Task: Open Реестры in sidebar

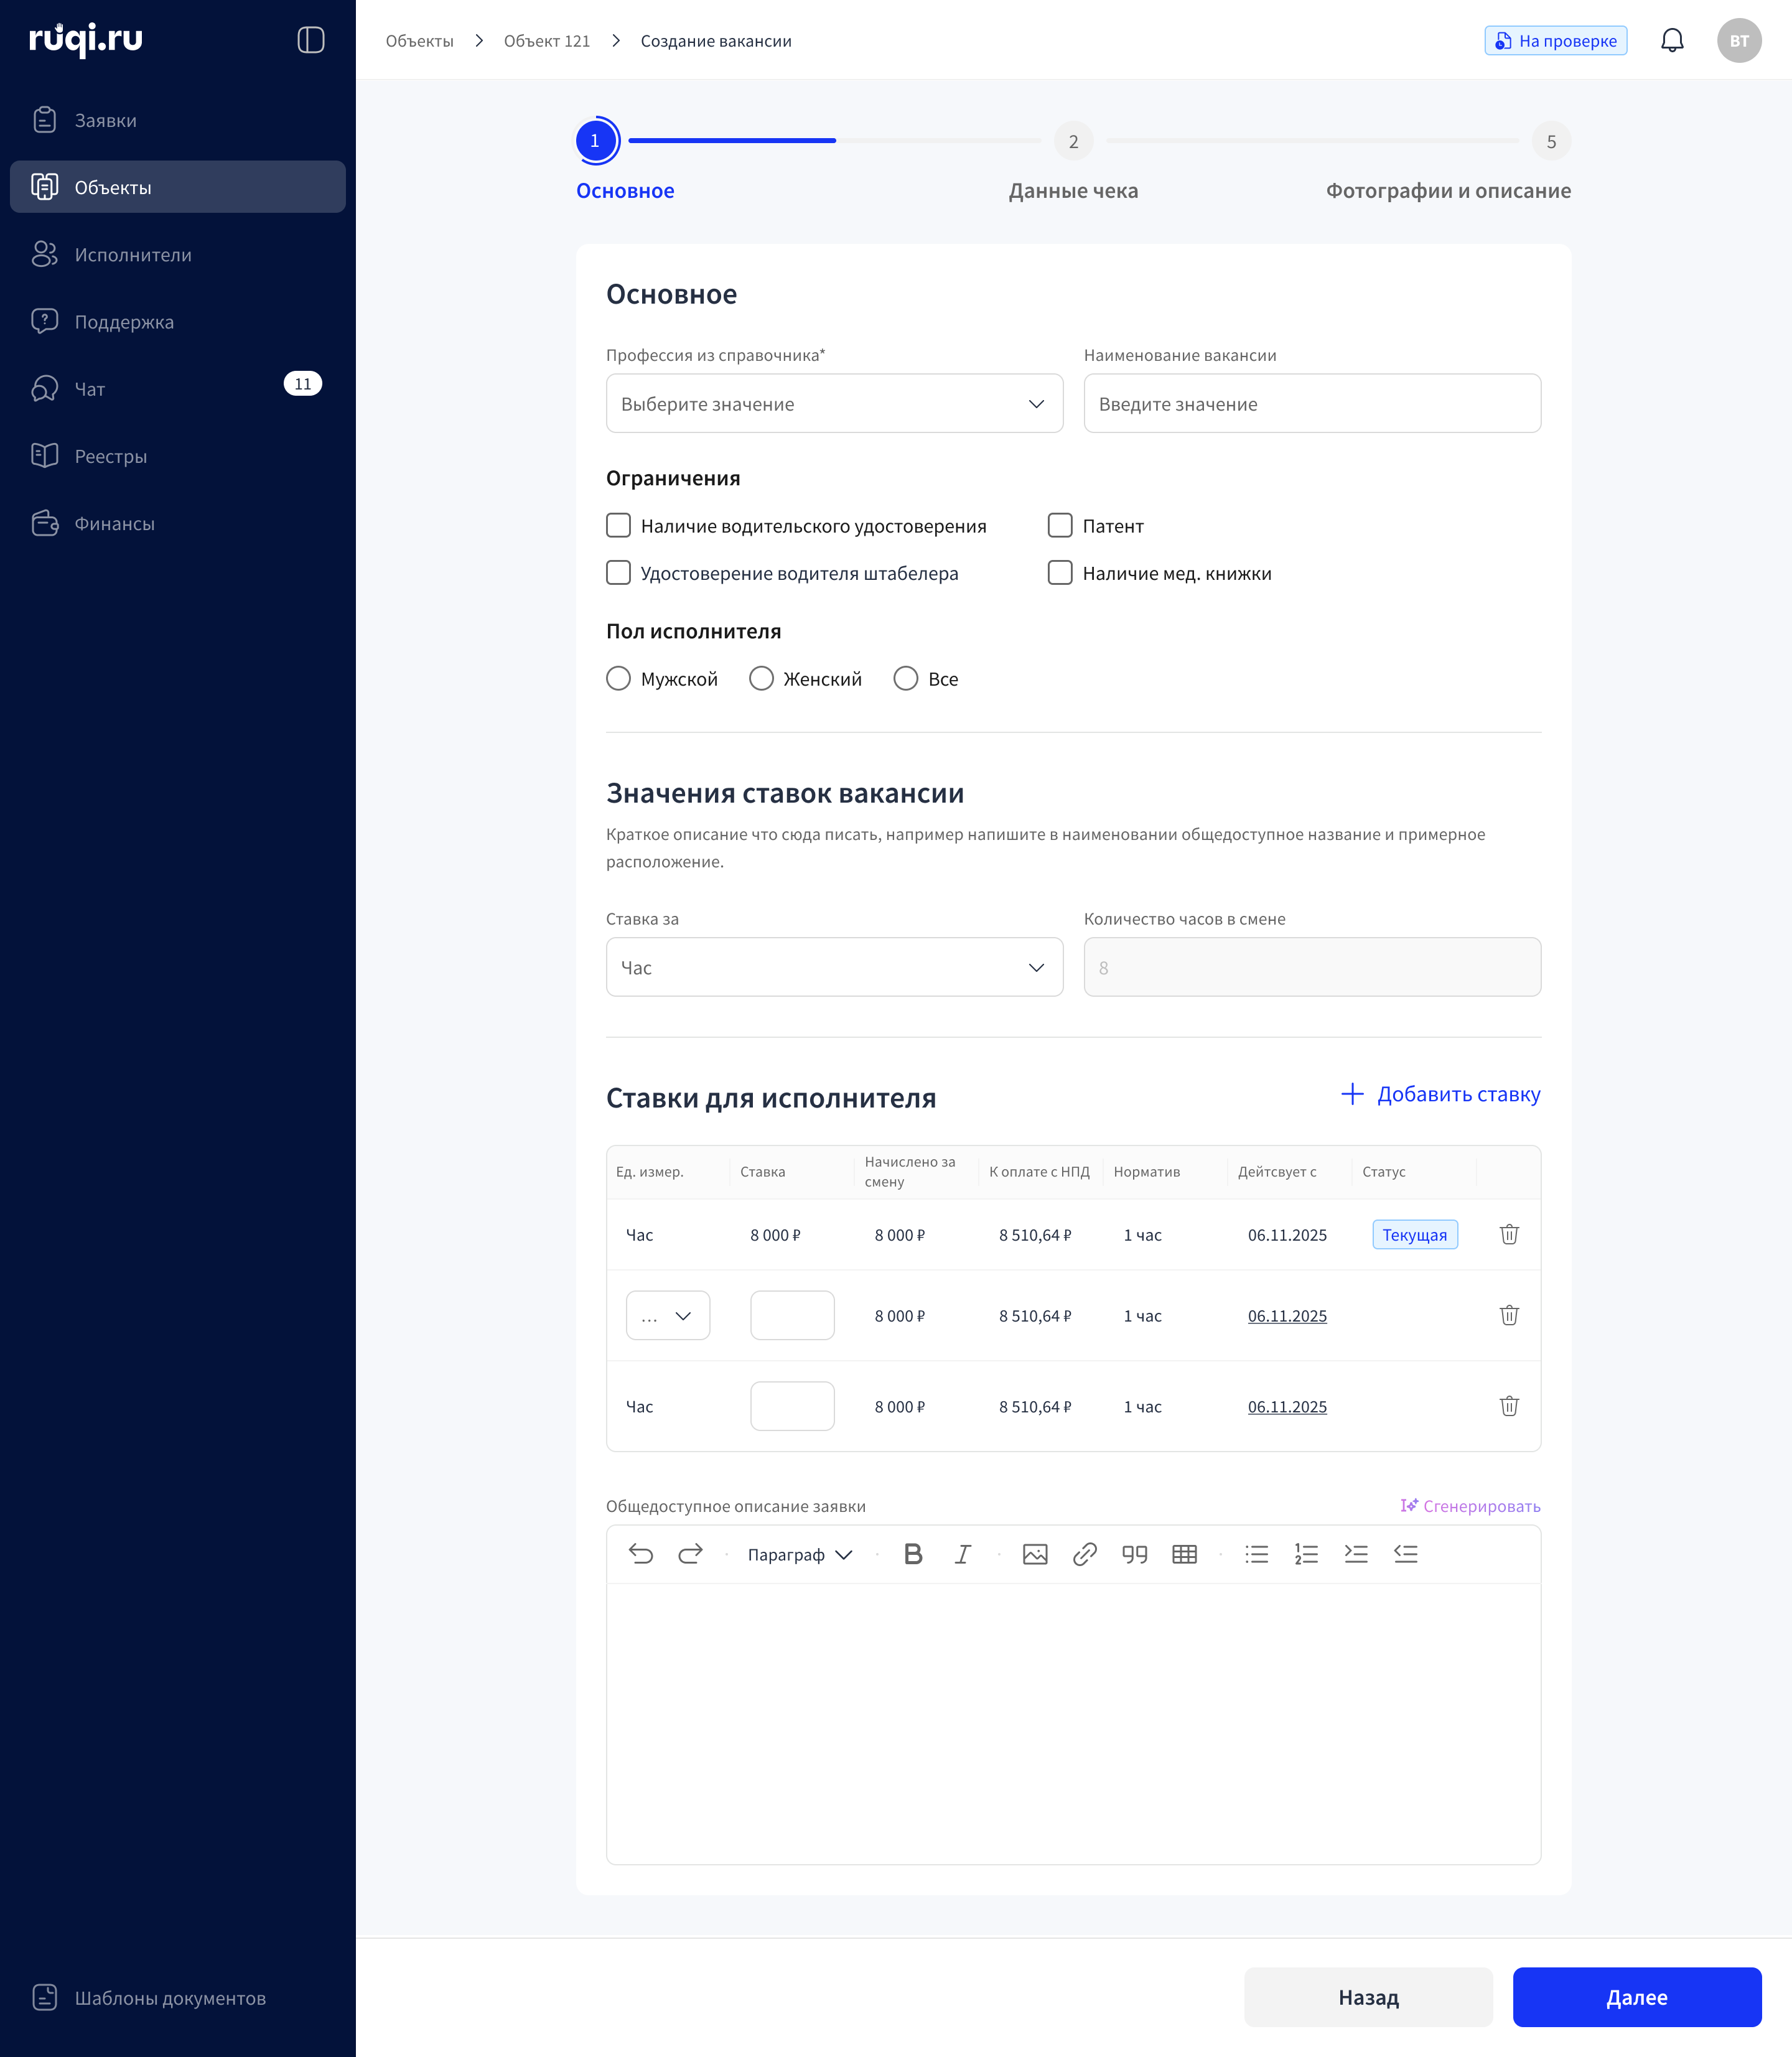Action: 178,456
